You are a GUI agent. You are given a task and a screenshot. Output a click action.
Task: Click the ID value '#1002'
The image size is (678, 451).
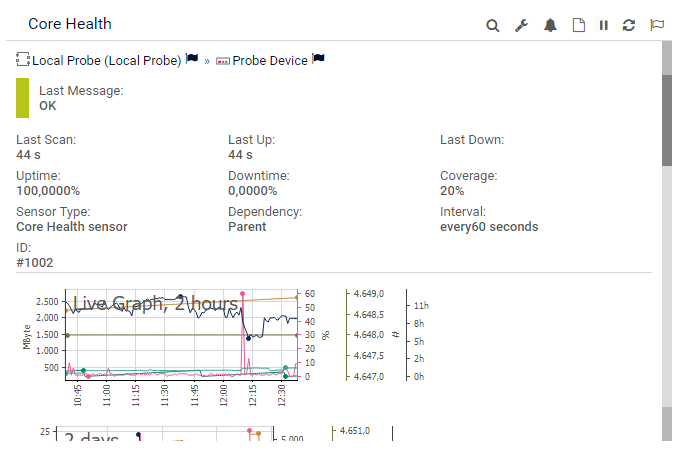(35, 262)
